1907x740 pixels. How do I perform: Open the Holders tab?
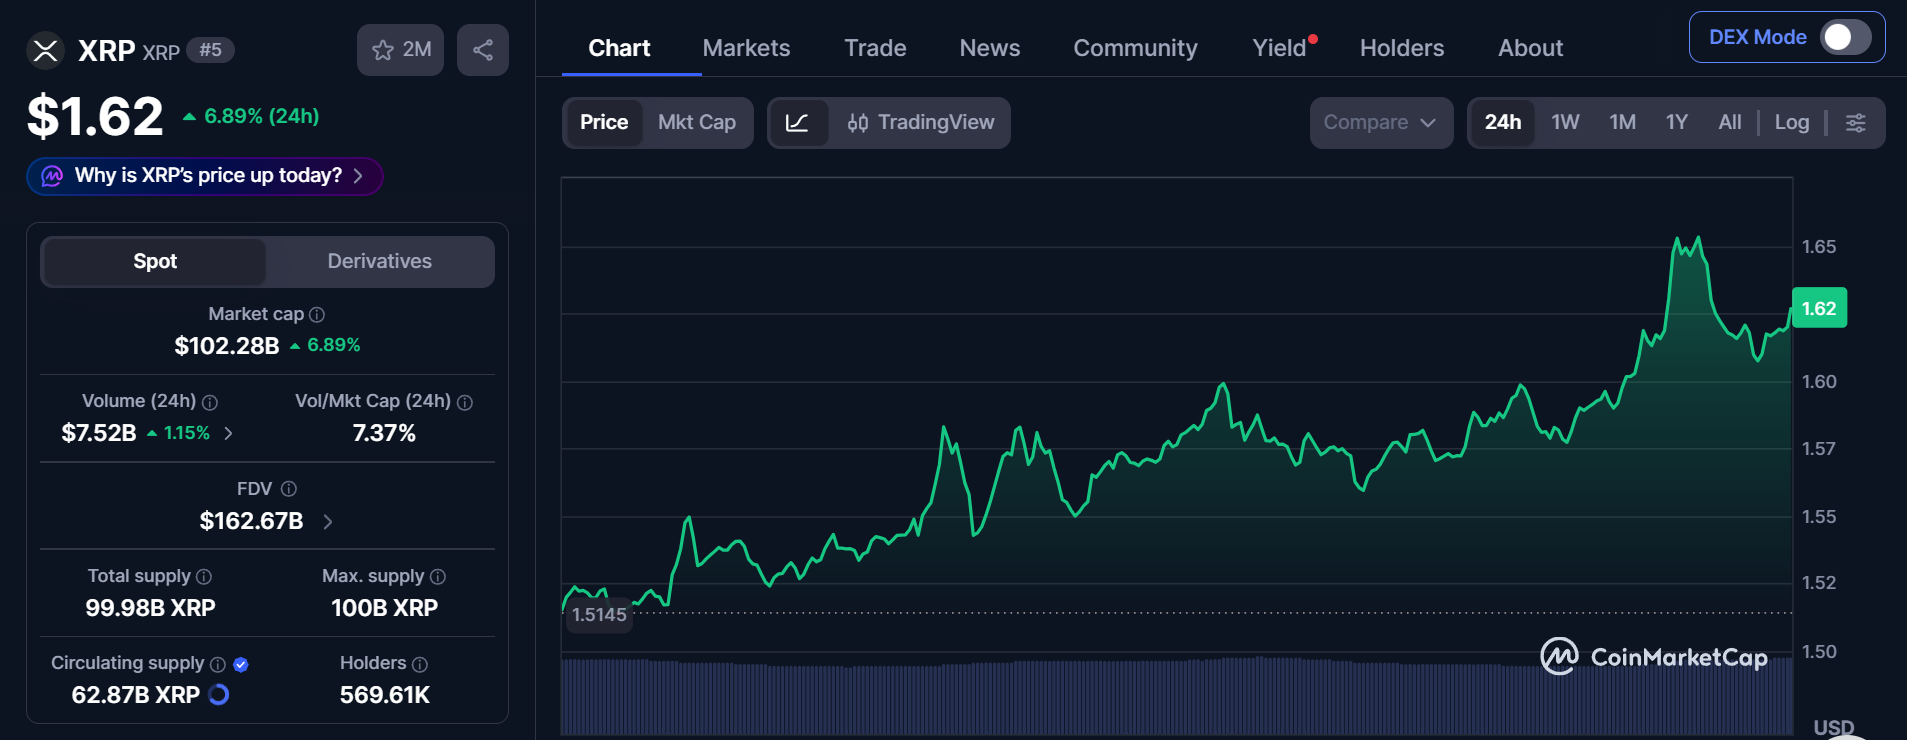click(x=1402, y=48)
